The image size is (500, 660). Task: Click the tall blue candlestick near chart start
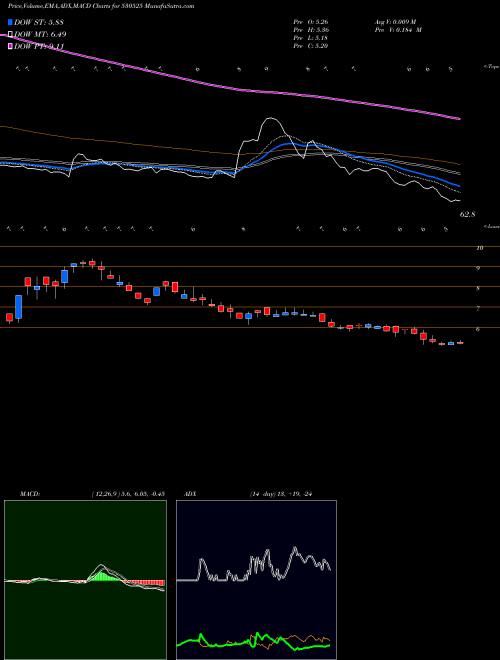pos(19,307)
